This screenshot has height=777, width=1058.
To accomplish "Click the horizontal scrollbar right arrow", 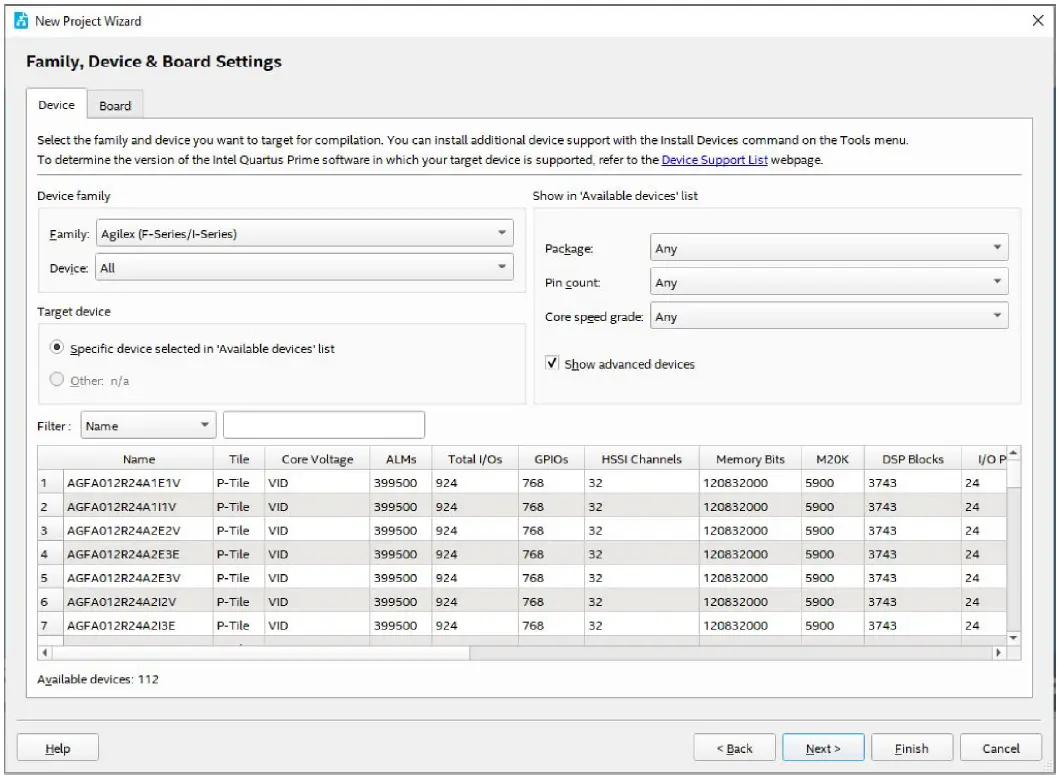I will point(998,653).
